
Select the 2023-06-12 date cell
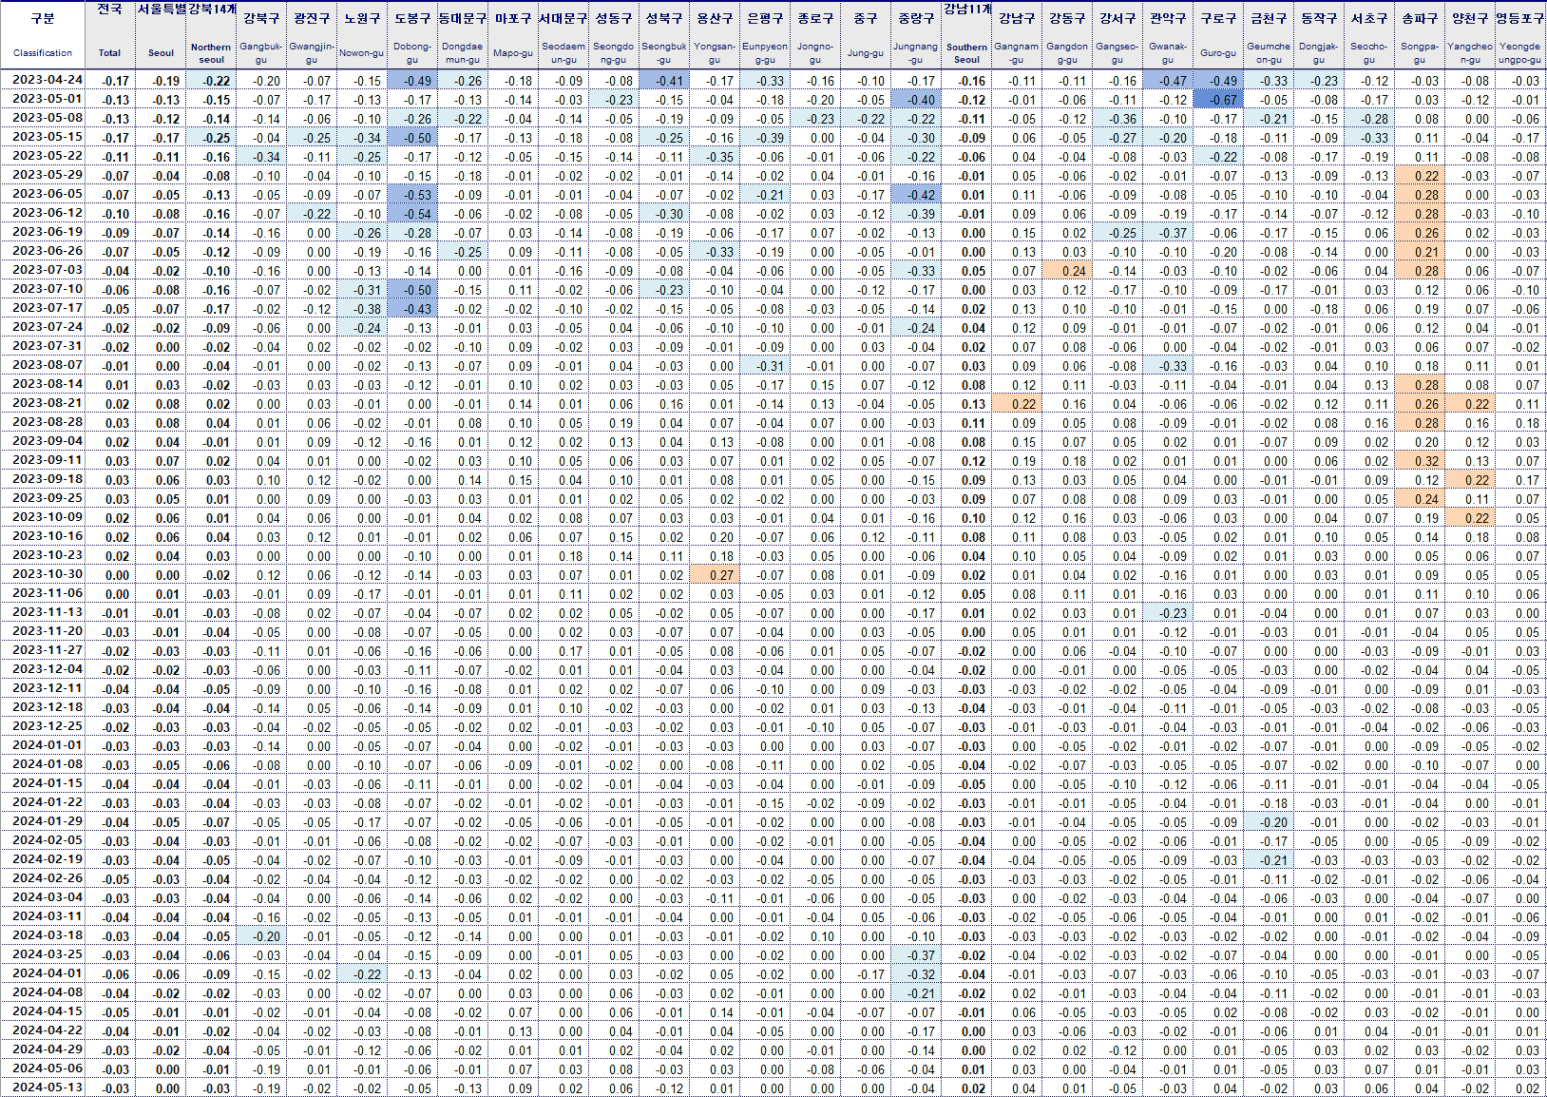click(x=48, y=213)
